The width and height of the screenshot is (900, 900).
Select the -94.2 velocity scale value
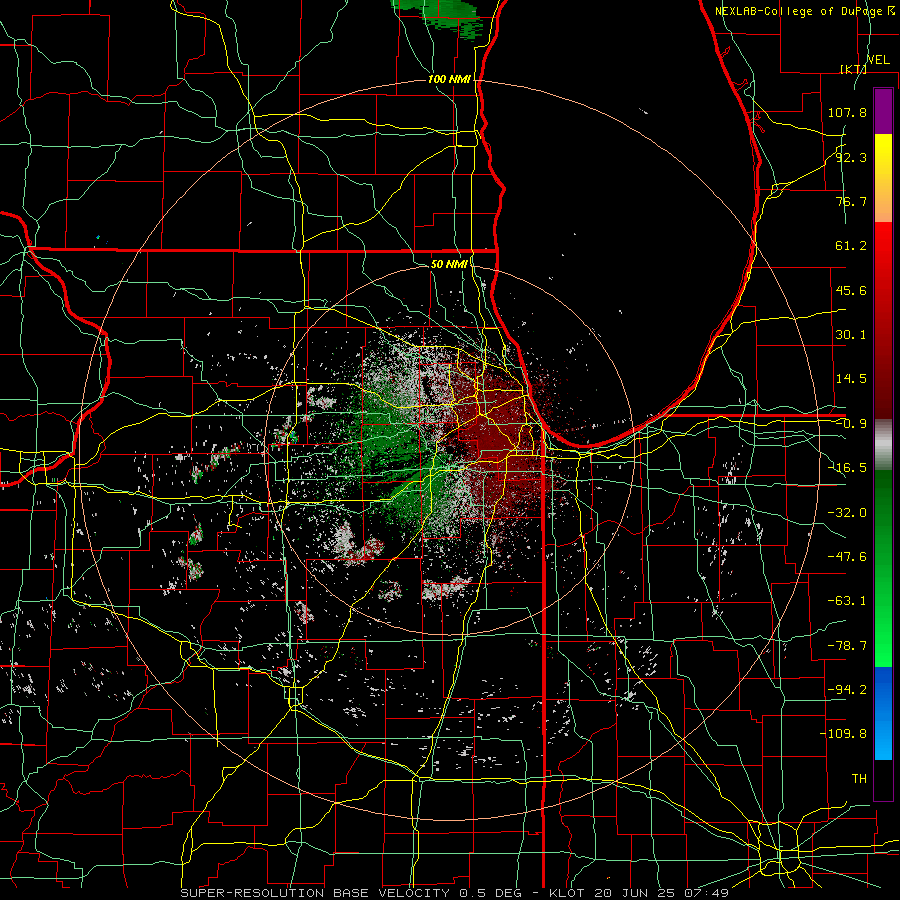tap(847, 689)
